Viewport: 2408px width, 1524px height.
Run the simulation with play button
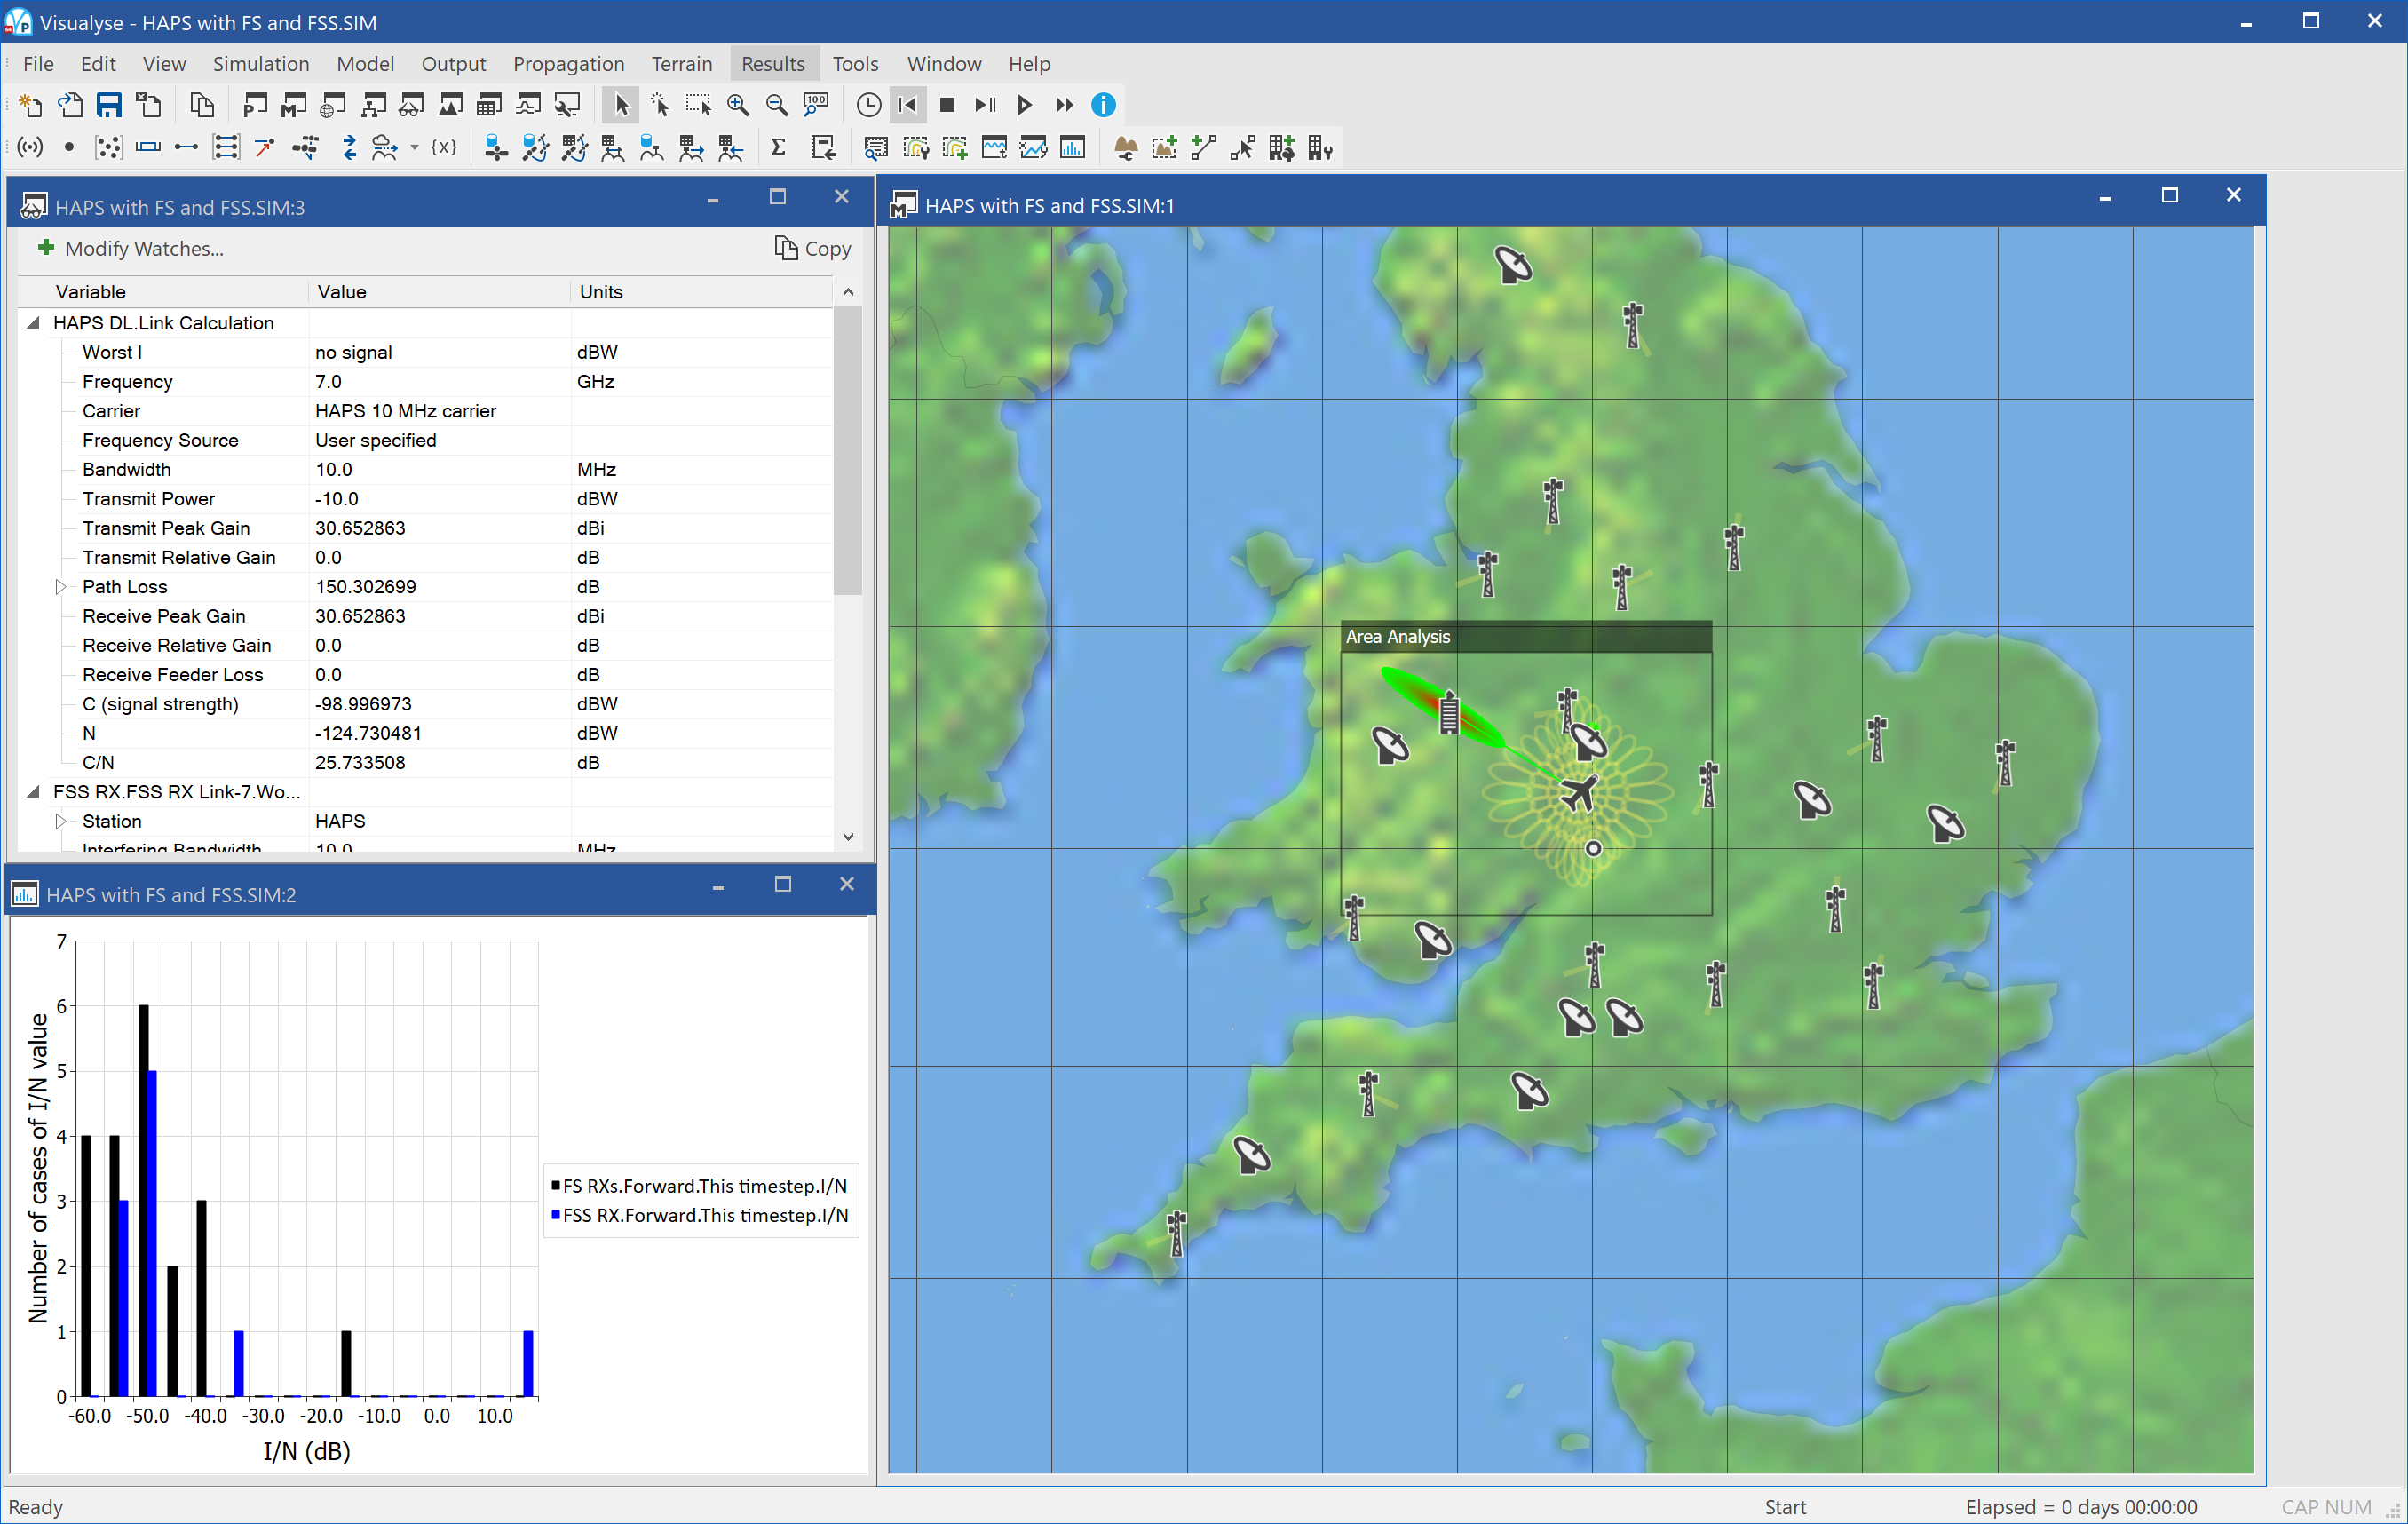point(1024,105)
